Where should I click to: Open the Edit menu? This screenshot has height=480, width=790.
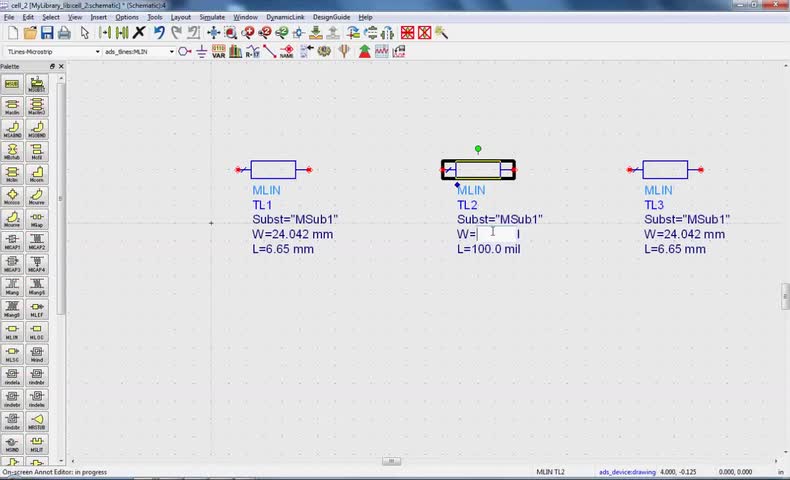tap(28, 17)
